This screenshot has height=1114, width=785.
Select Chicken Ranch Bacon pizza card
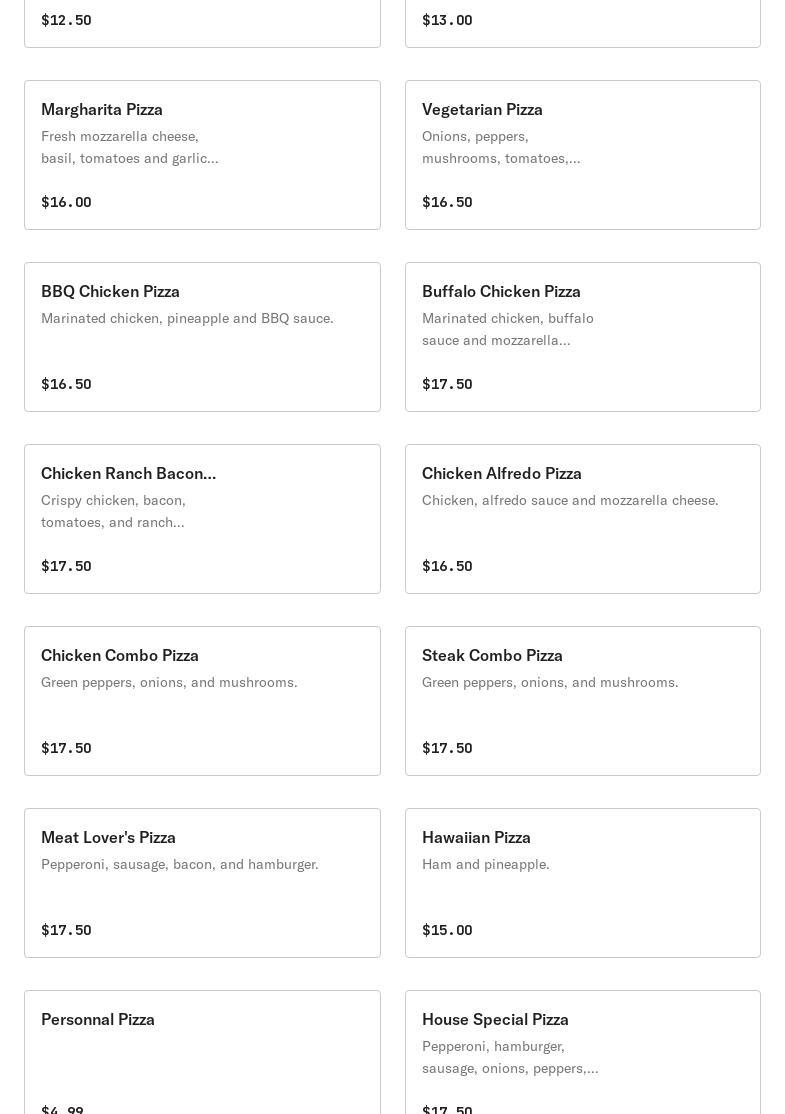[x=202, y=519]
